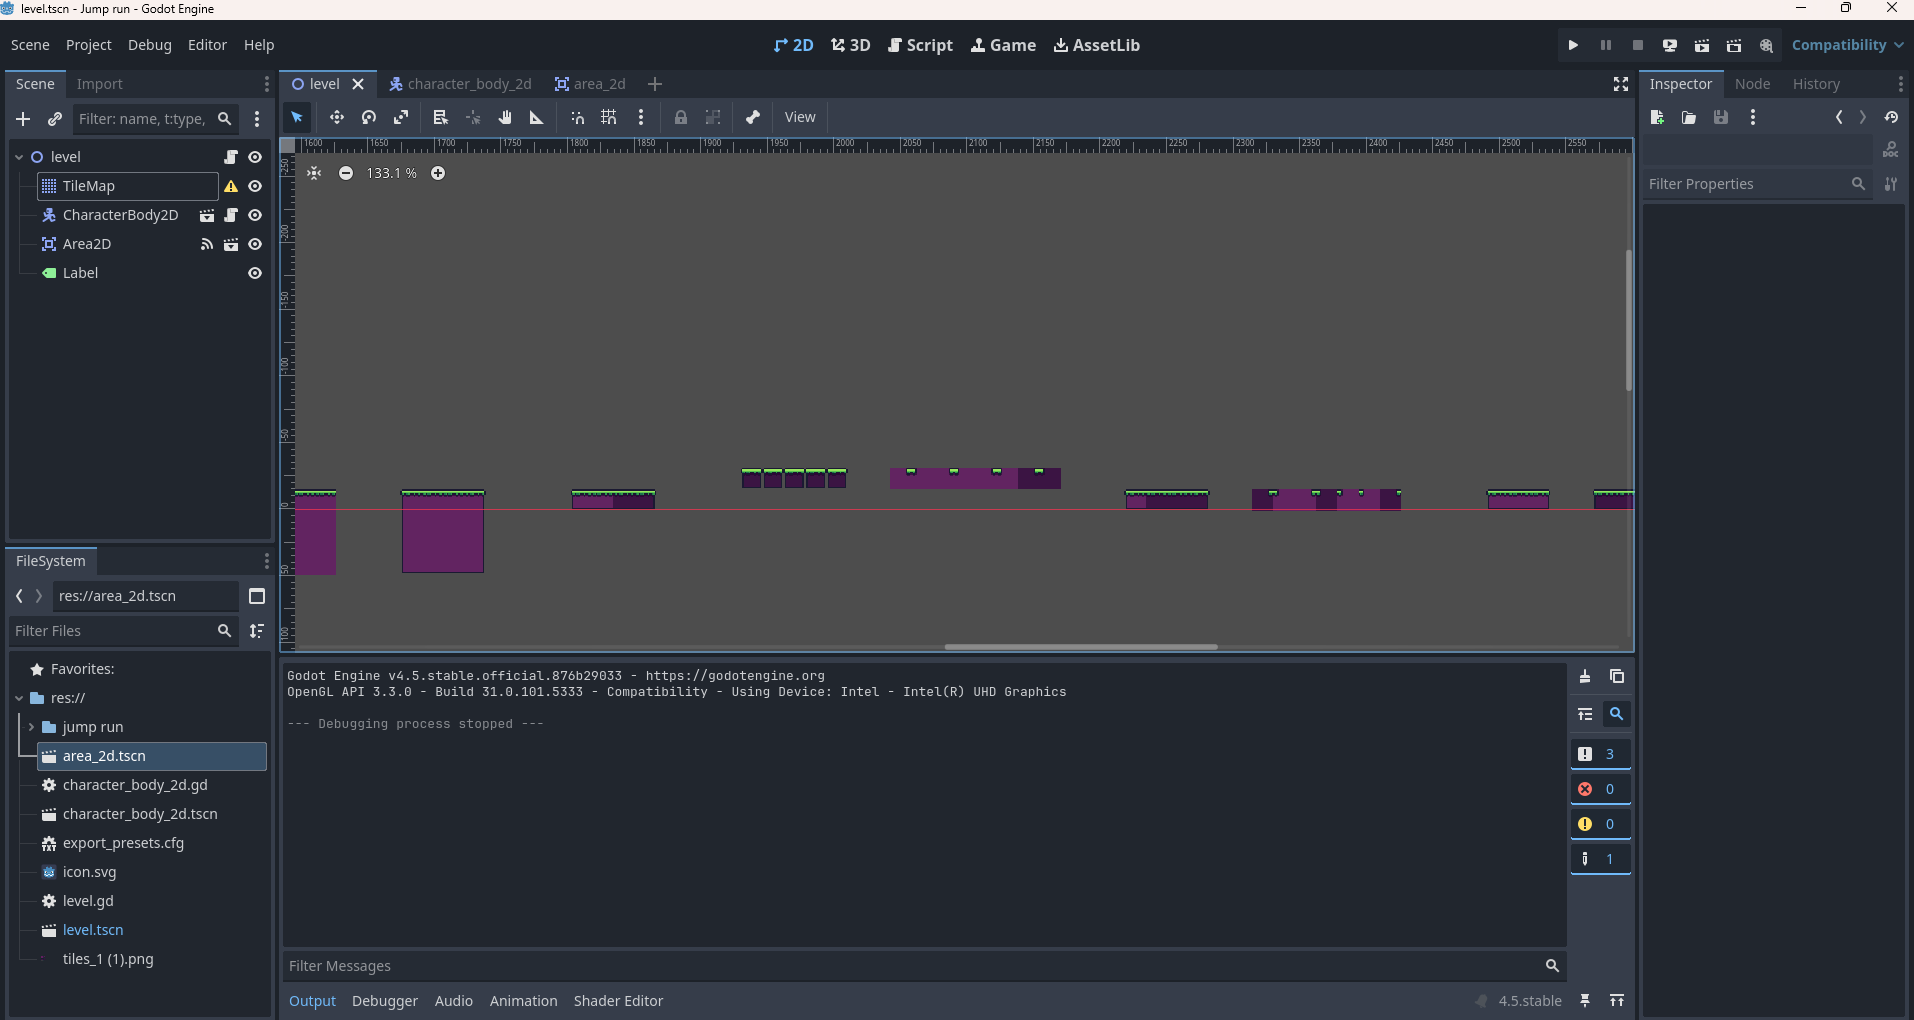This screenshot has height=1020, width=1914.
Task: Stop the running project
Action: coord(1637,45)
